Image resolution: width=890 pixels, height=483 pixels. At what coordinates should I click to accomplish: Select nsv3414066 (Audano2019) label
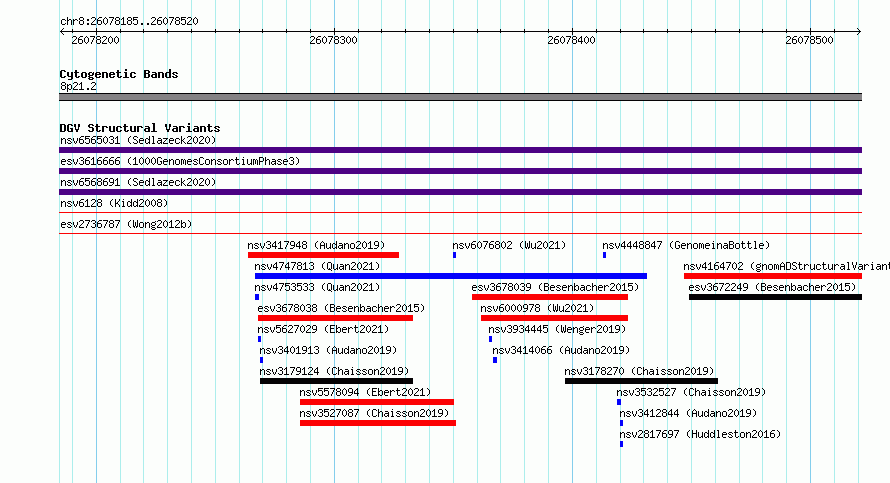point(561,350)
